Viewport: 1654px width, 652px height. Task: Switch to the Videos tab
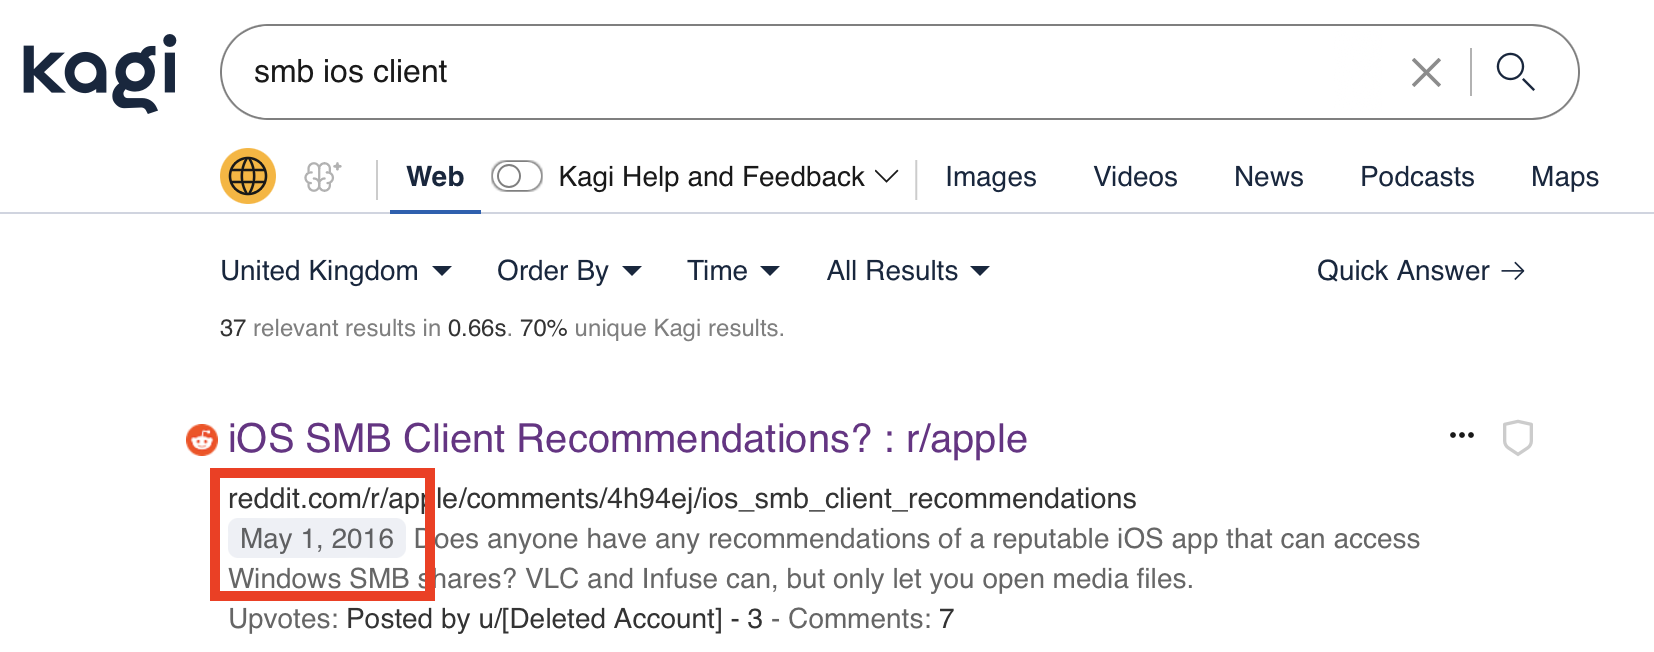(x=1135, y=177)
